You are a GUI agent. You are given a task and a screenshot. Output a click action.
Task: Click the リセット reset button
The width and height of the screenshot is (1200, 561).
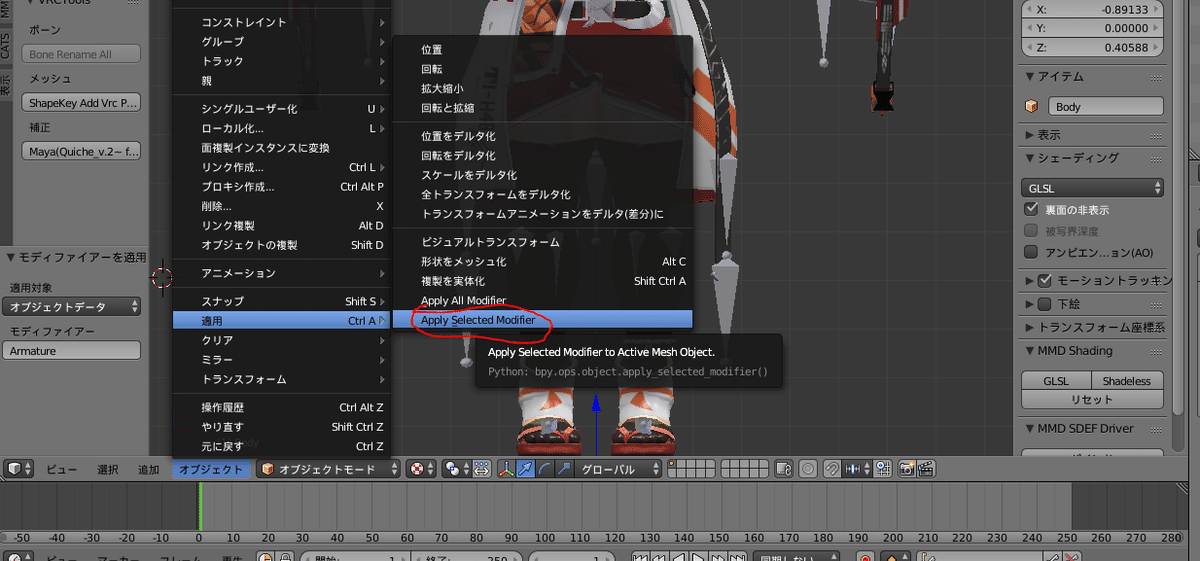click(x=1092, y=399)
